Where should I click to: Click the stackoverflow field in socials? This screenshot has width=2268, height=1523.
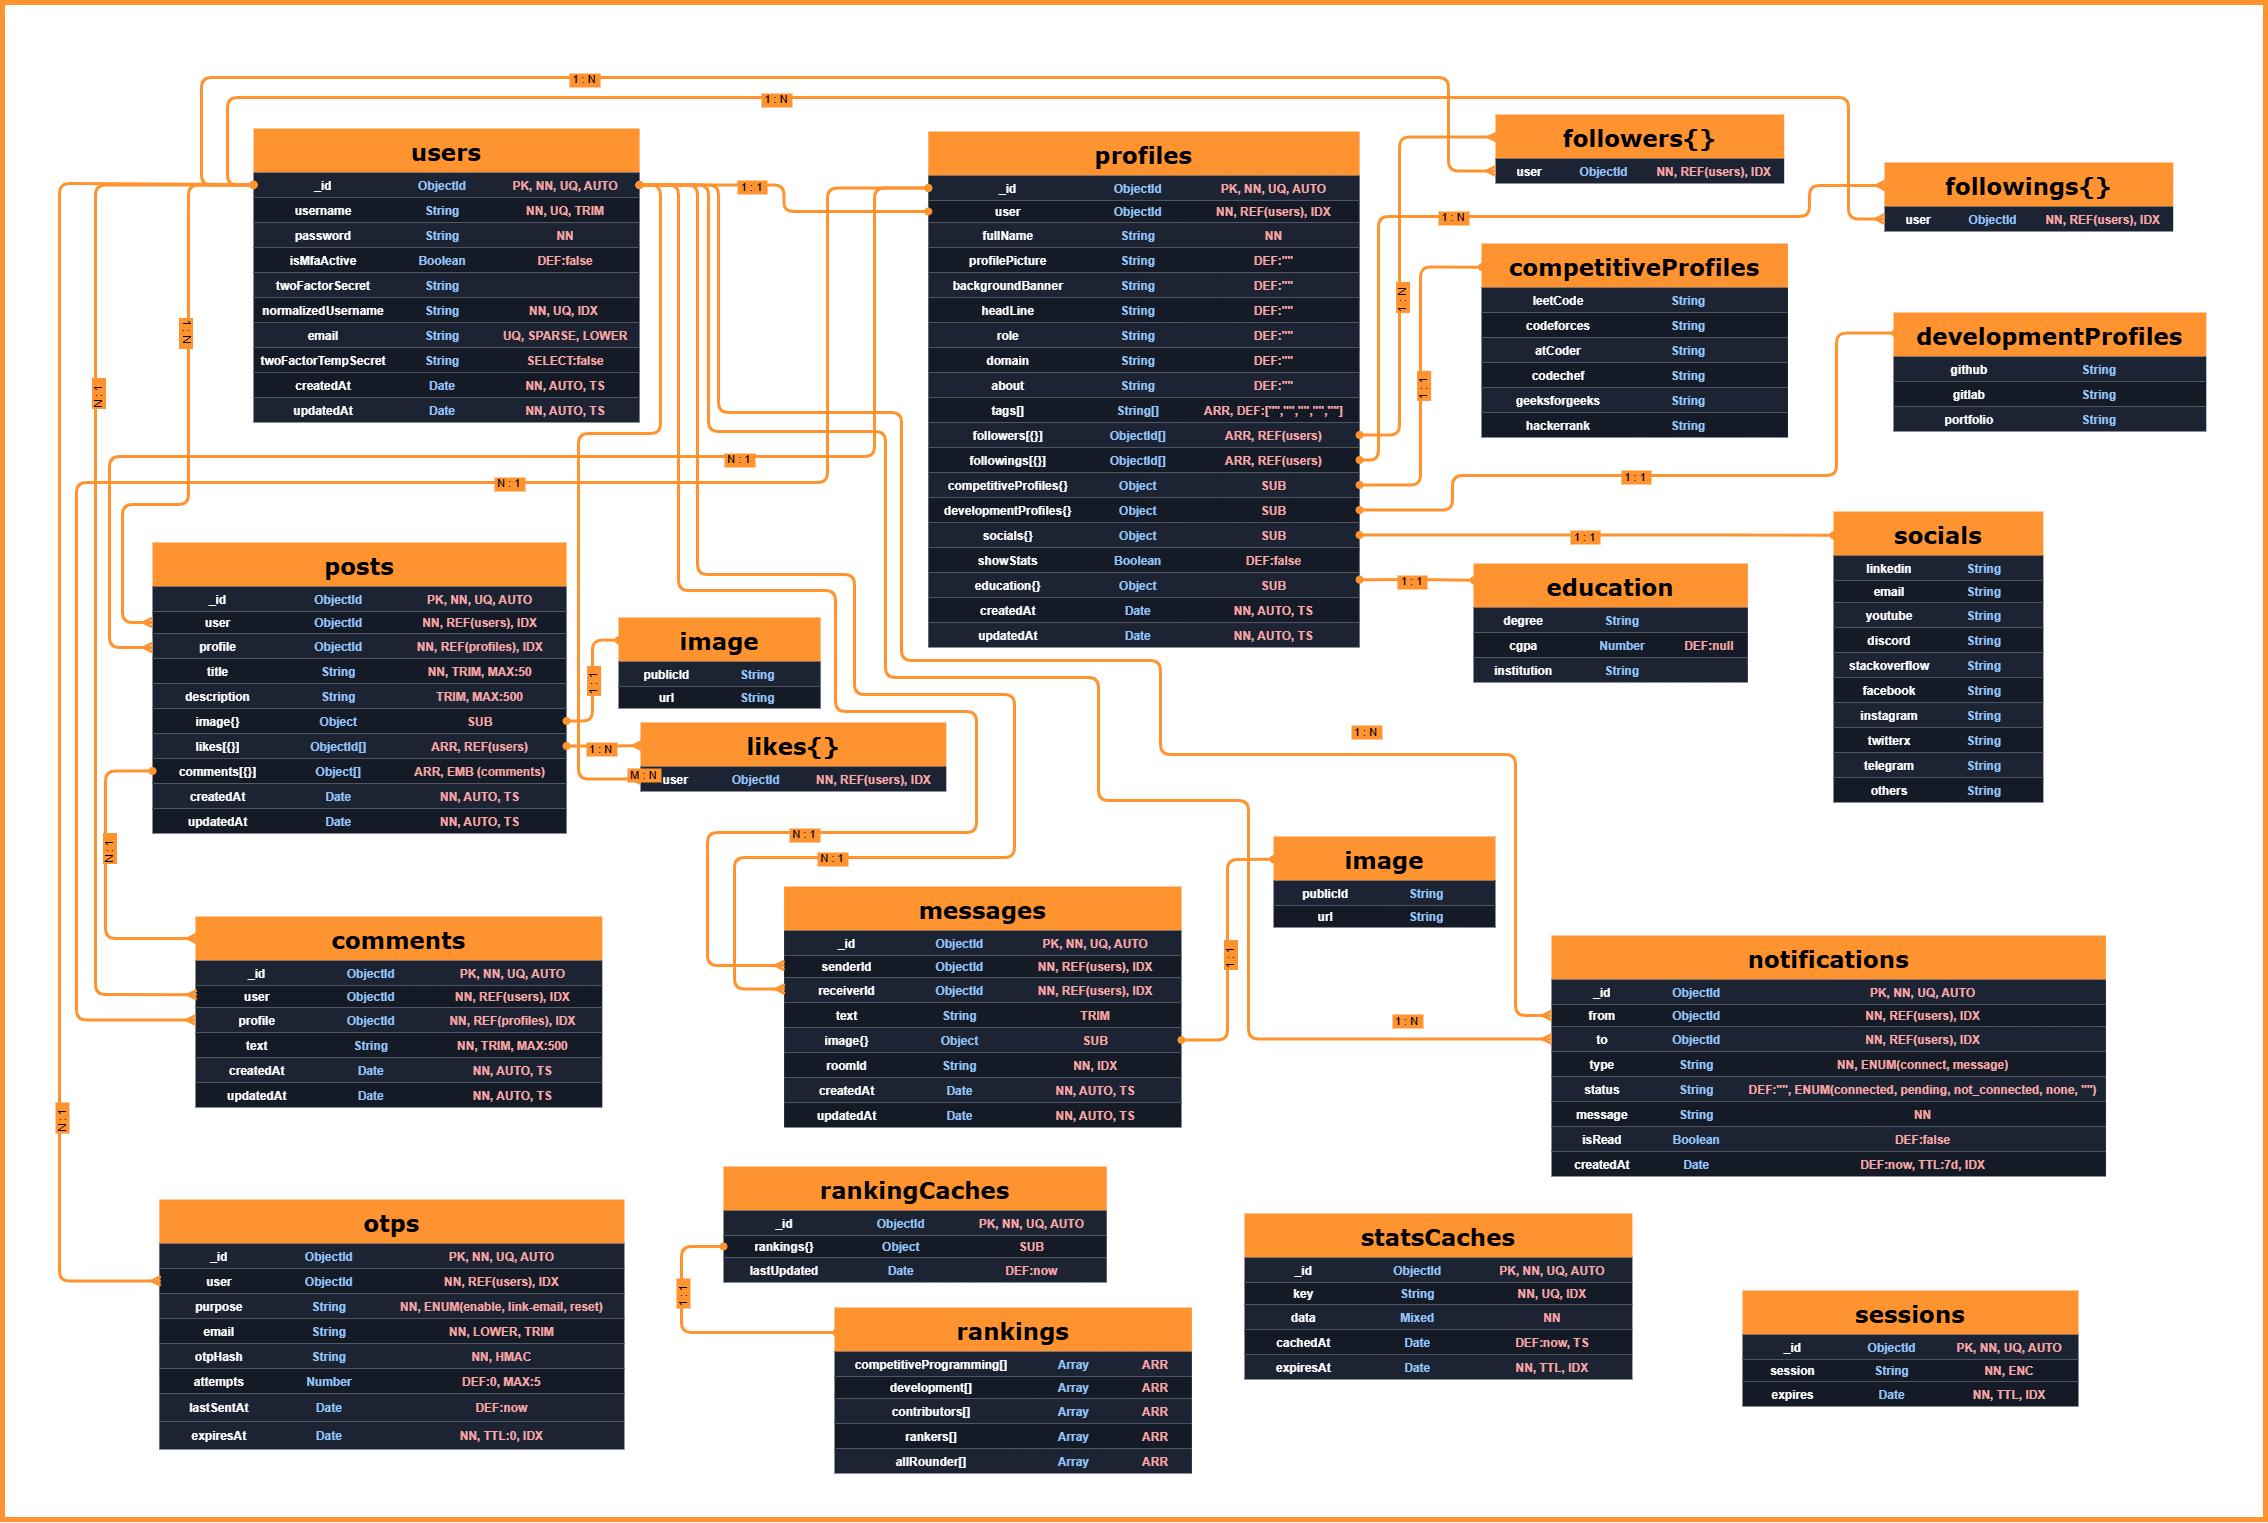(1937, 665)
